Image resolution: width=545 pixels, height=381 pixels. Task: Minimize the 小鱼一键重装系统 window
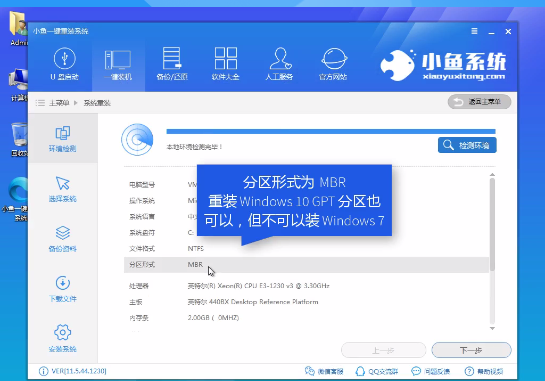(491, 32)
